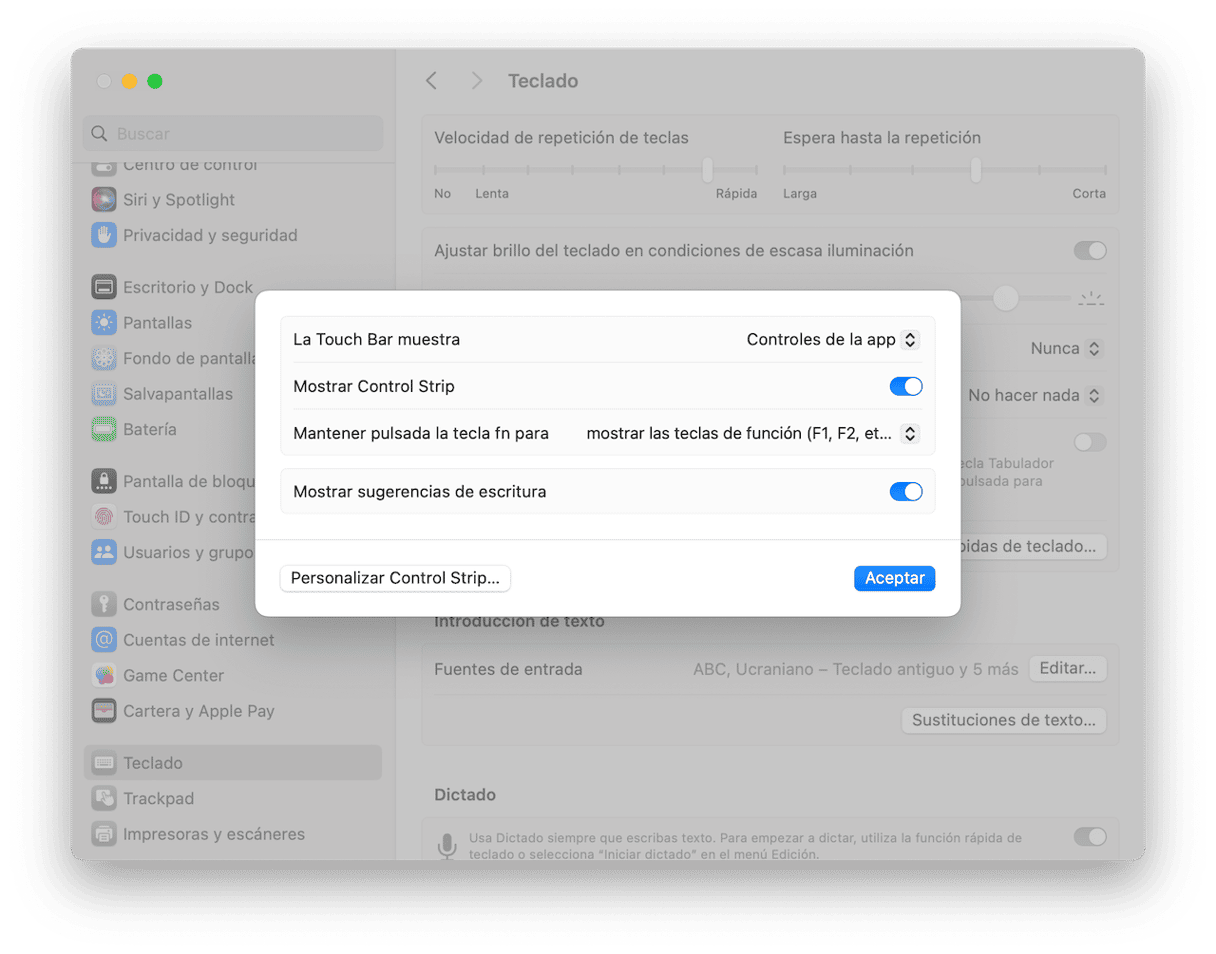The width and height of the screenshot is (1216, 954).
Task: Adjust keyboard brightness slider knob
Action: [x=1005, y=297]
